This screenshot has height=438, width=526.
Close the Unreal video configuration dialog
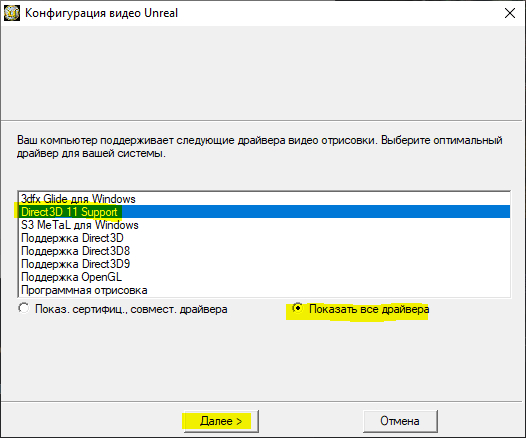(x=510, y=13)
